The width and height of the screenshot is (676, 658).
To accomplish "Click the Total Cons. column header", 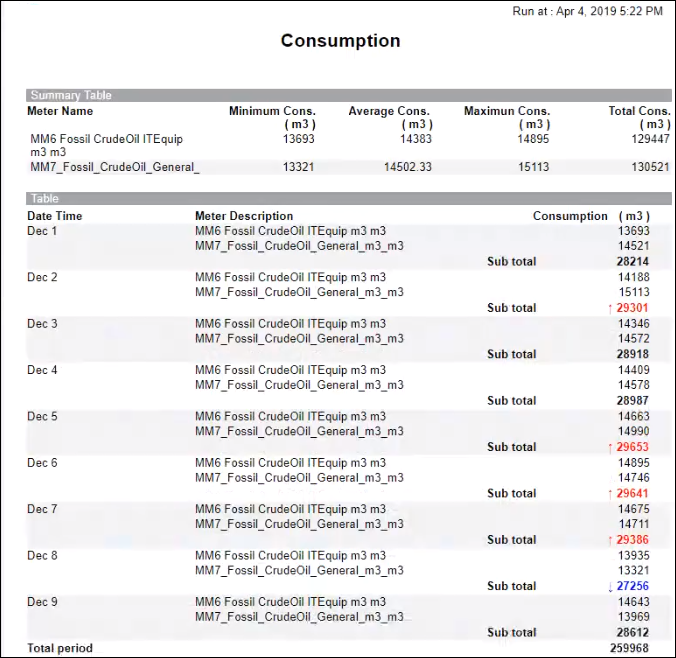I will coord(639,111).
